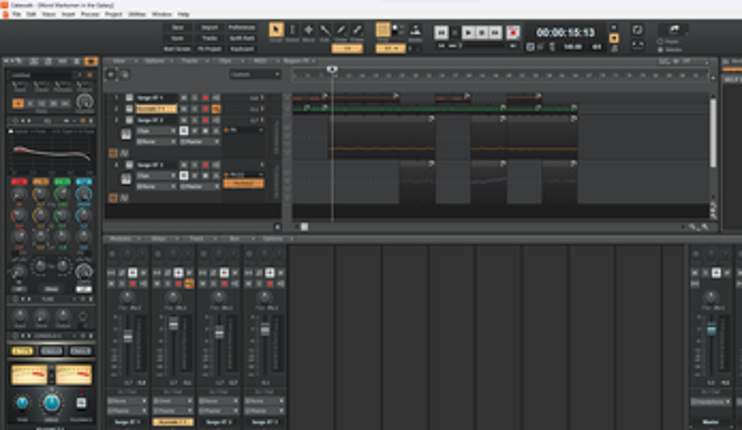The image size is (742, 430).
Task: Click the playhead marker on the time ruler
Action: [x=332, y=69]
